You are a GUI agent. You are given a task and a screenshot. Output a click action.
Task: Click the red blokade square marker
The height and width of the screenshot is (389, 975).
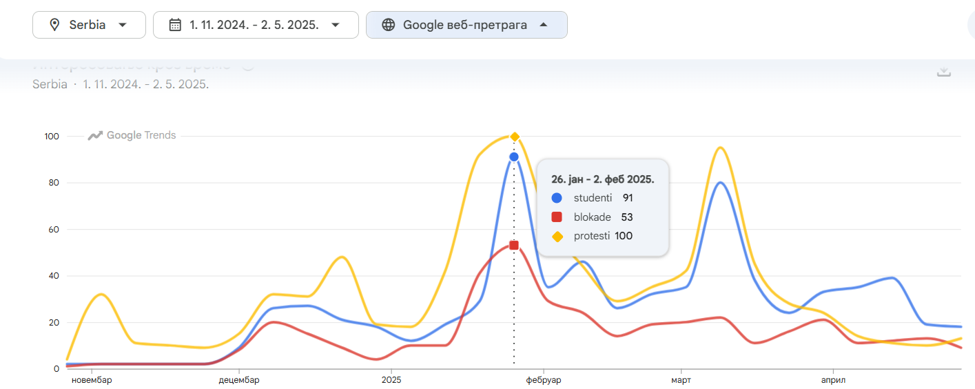514,245
